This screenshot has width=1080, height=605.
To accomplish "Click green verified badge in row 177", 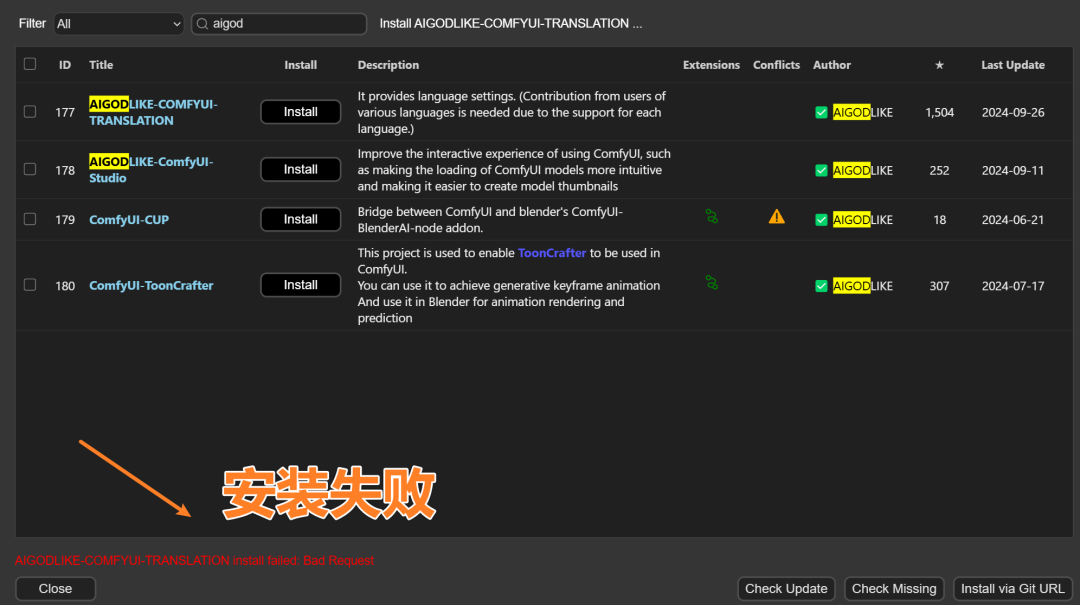I will [821, 112].
